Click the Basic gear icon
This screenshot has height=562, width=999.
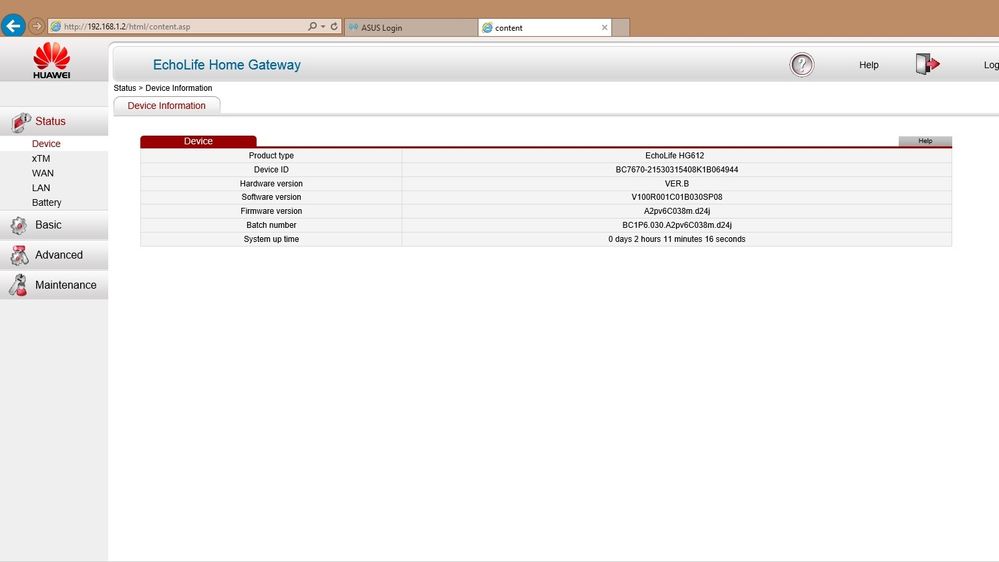18,225
